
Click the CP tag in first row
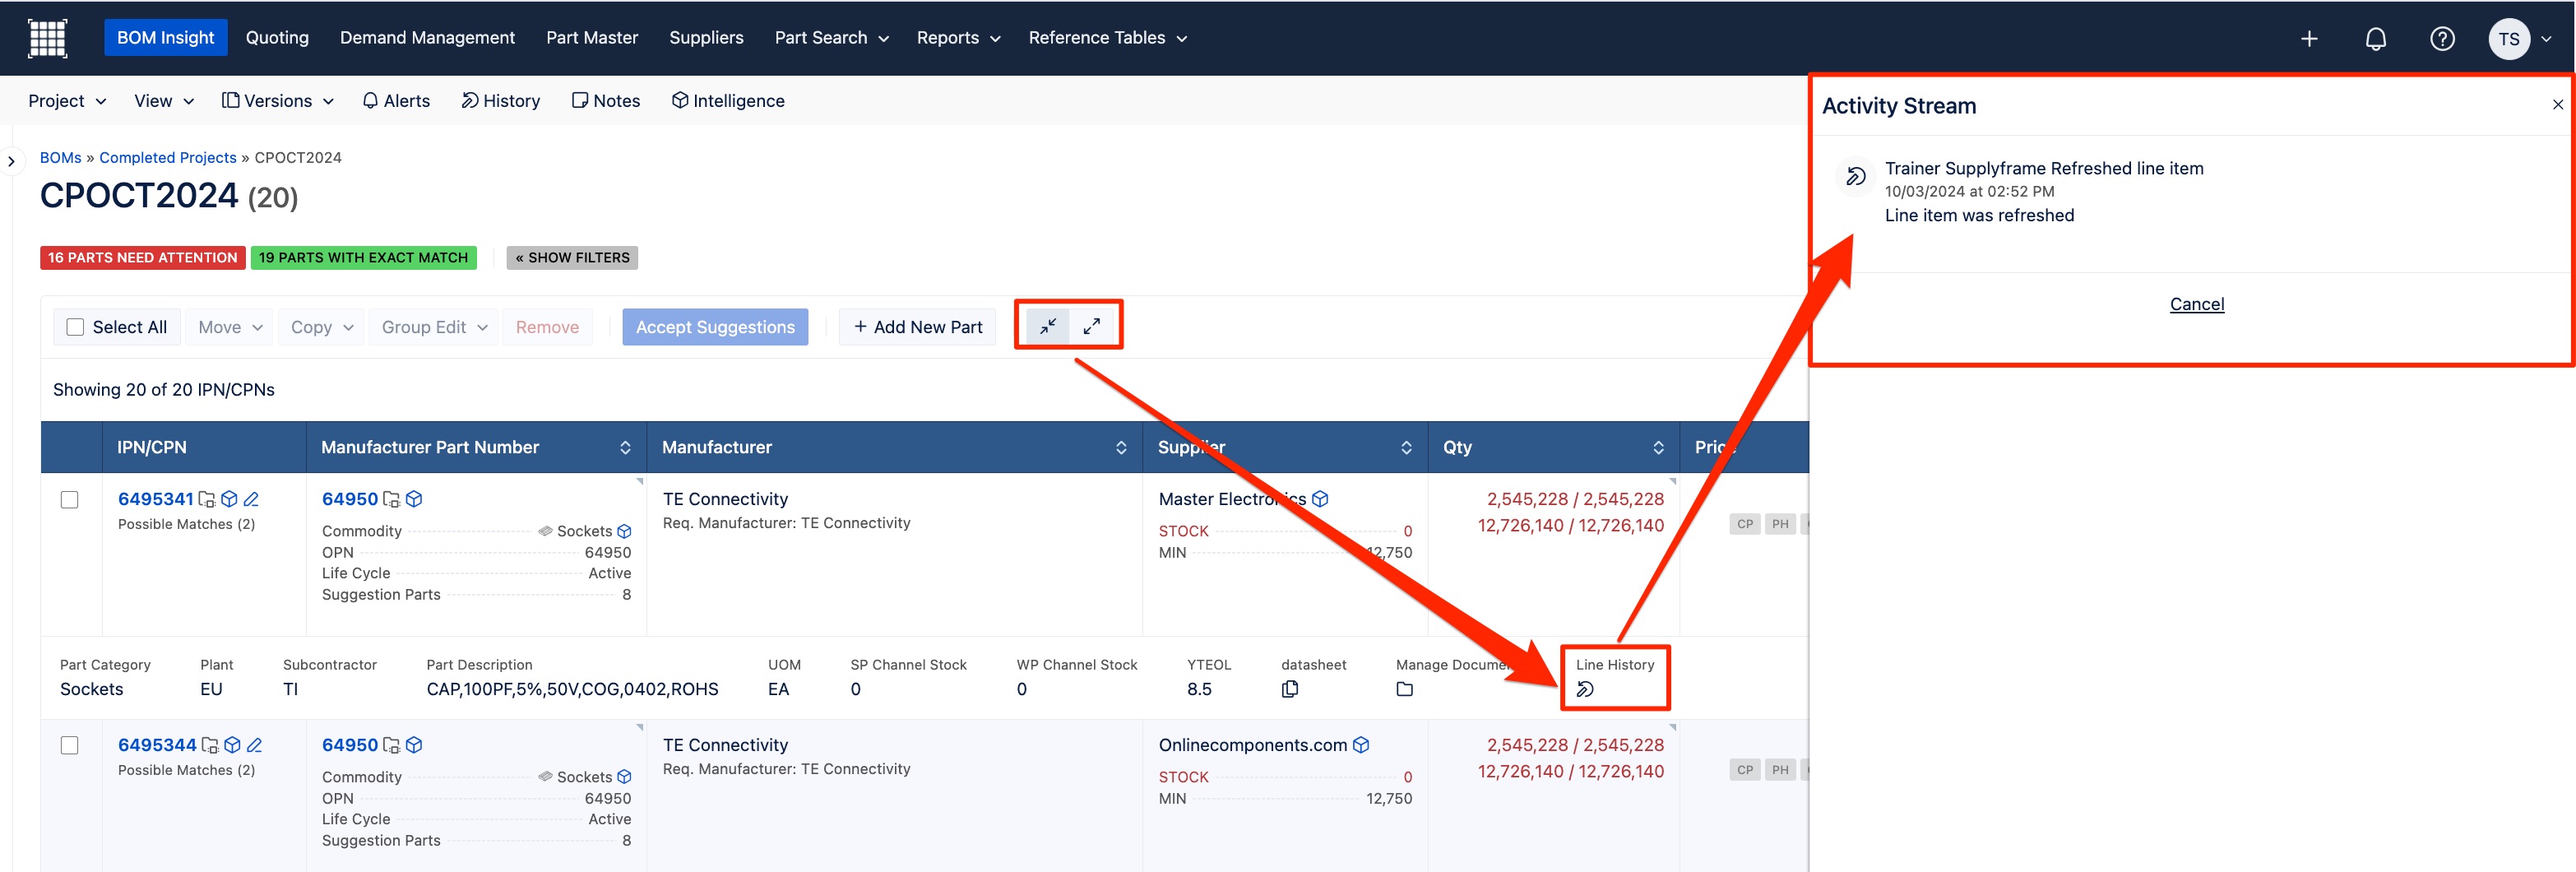[x=1744, y=524]
